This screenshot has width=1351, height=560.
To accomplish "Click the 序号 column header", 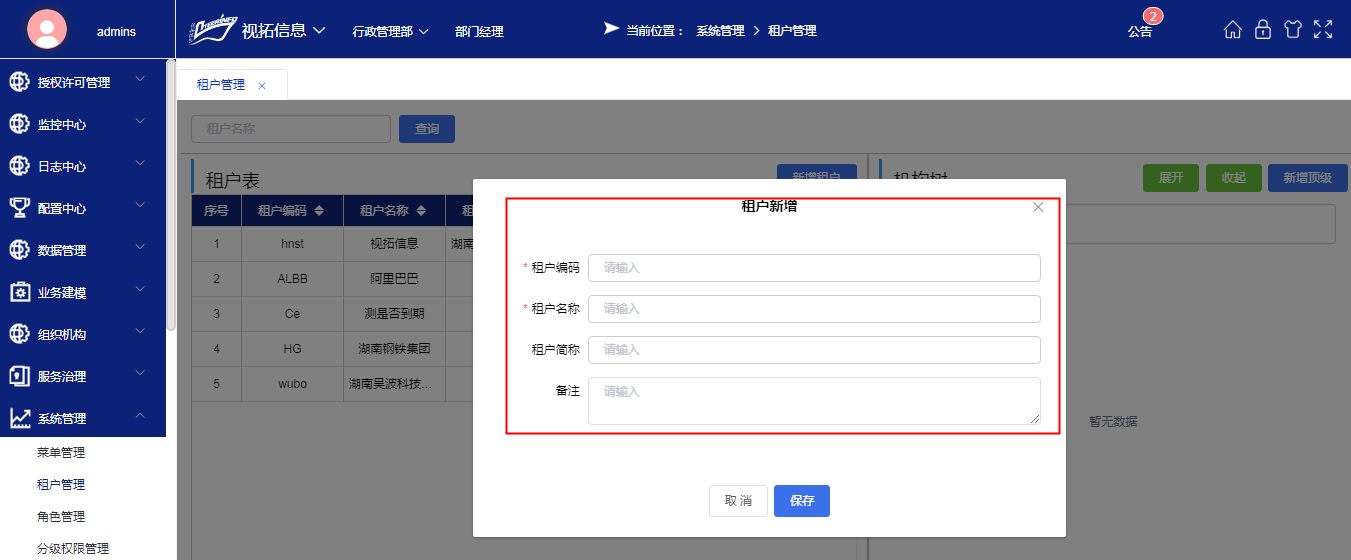I will tap(216, 211).
